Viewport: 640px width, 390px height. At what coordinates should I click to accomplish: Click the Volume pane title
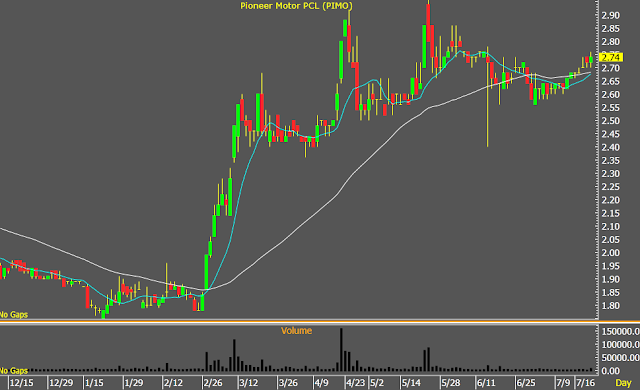(296, 331)
